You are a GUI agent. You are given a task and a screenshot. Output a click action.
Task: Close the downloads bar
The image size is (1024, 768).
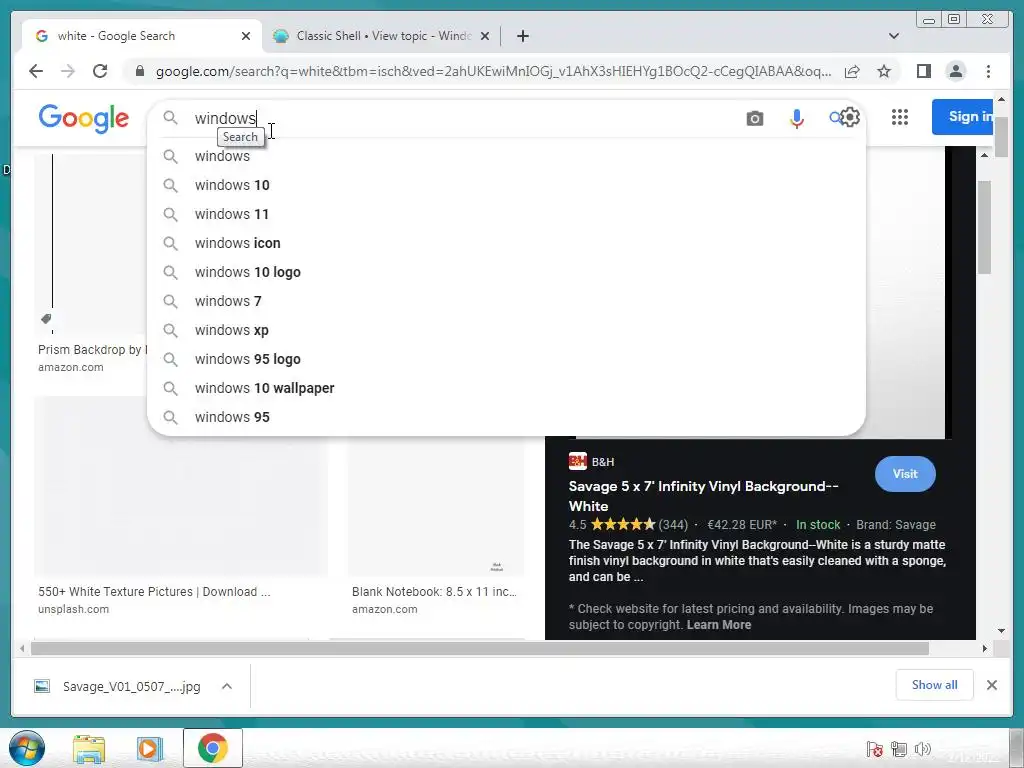coord(991,685)
